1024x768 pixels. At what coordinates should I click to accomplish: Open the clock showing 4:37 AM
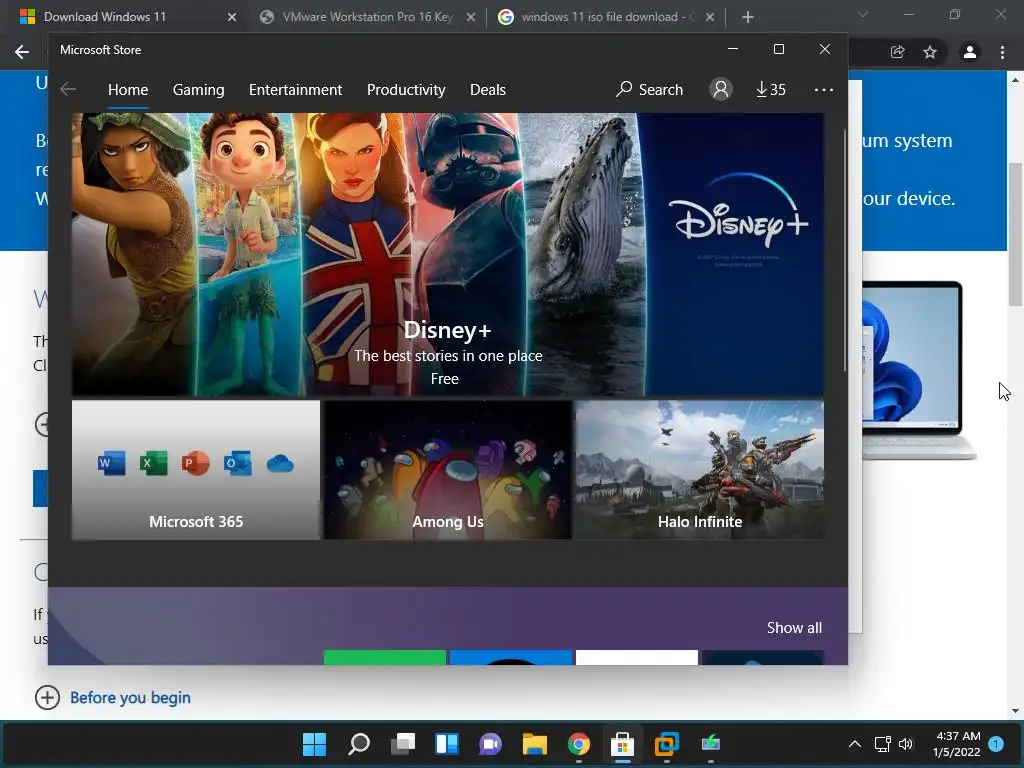tap(957, 744)
